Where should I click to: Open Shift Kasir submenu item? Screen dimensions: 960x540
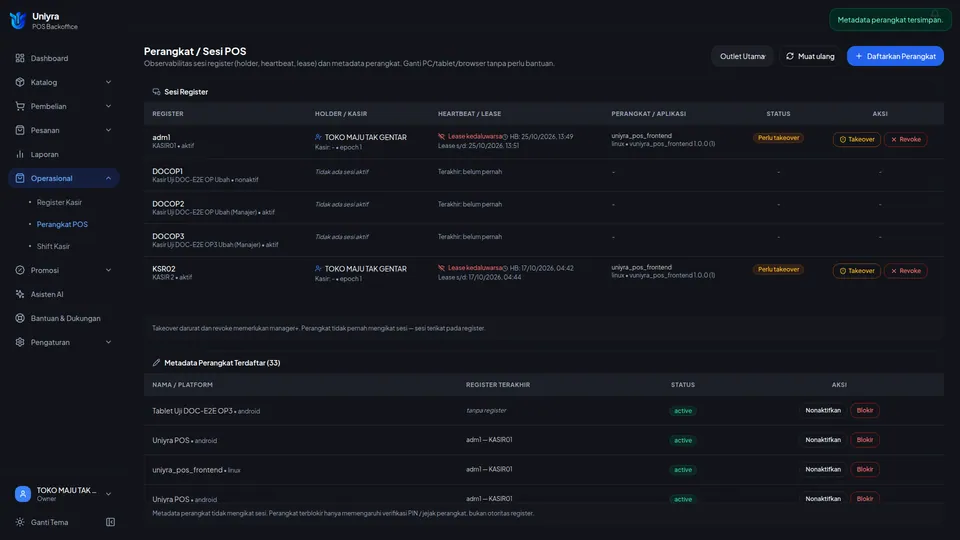[53, 246]
